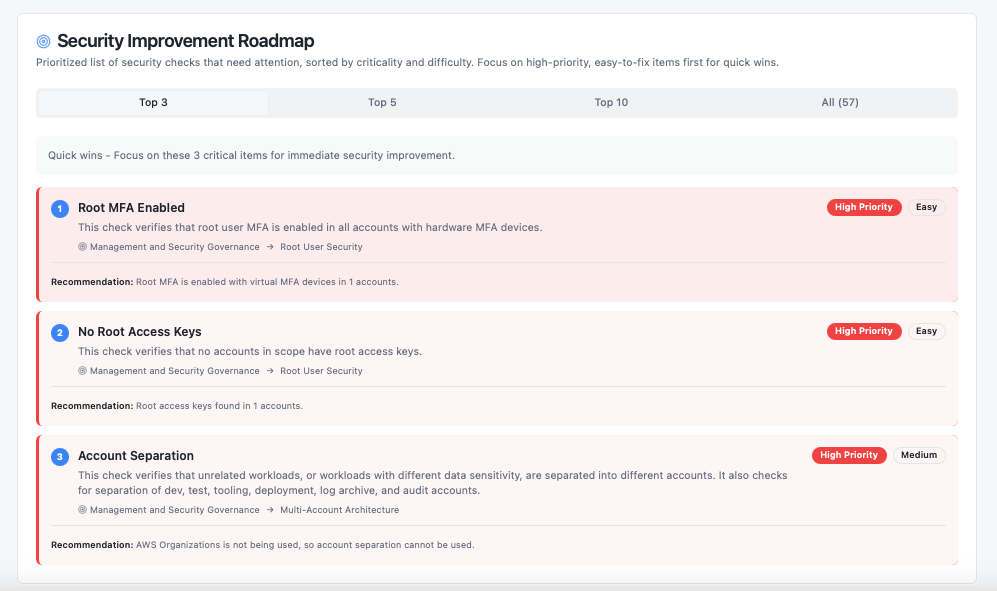Click the Easy badge on No Root Access Keys
This screenshot has width=997, height=591.
pos(926,331)
